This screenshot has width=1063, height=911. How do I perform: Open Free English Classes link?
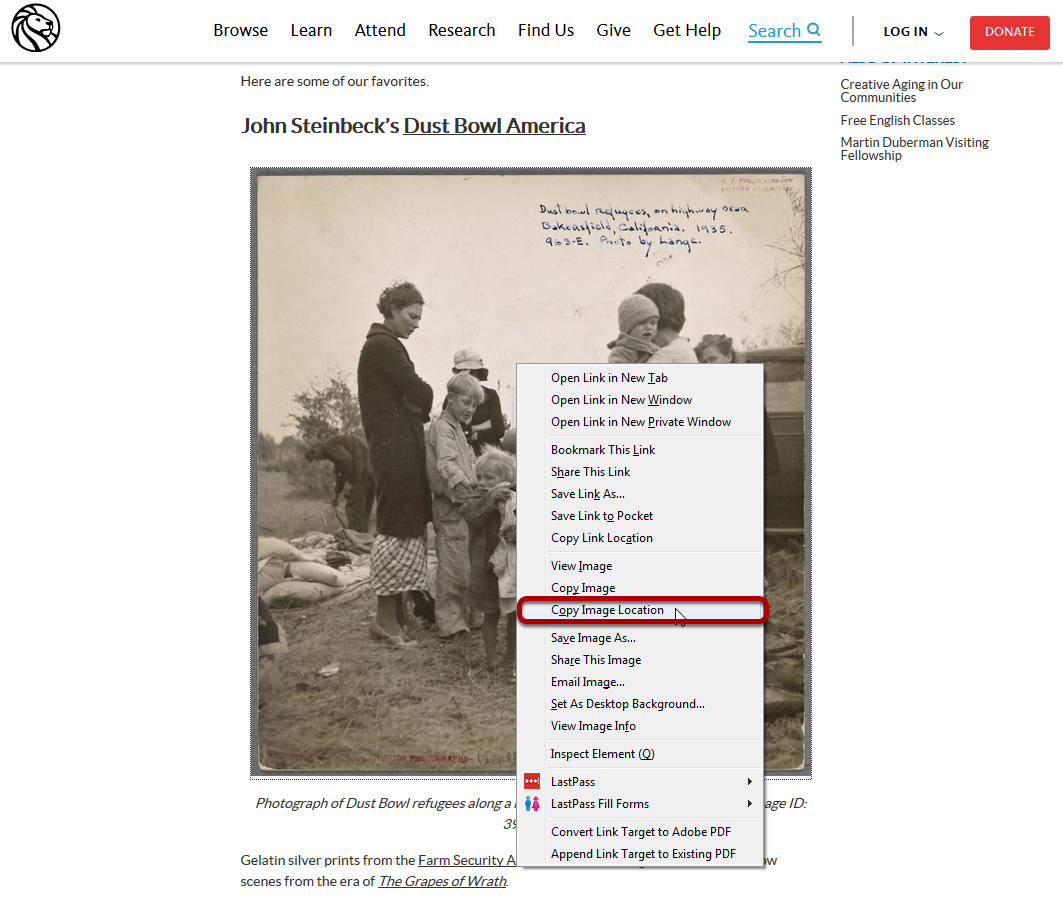898,120
